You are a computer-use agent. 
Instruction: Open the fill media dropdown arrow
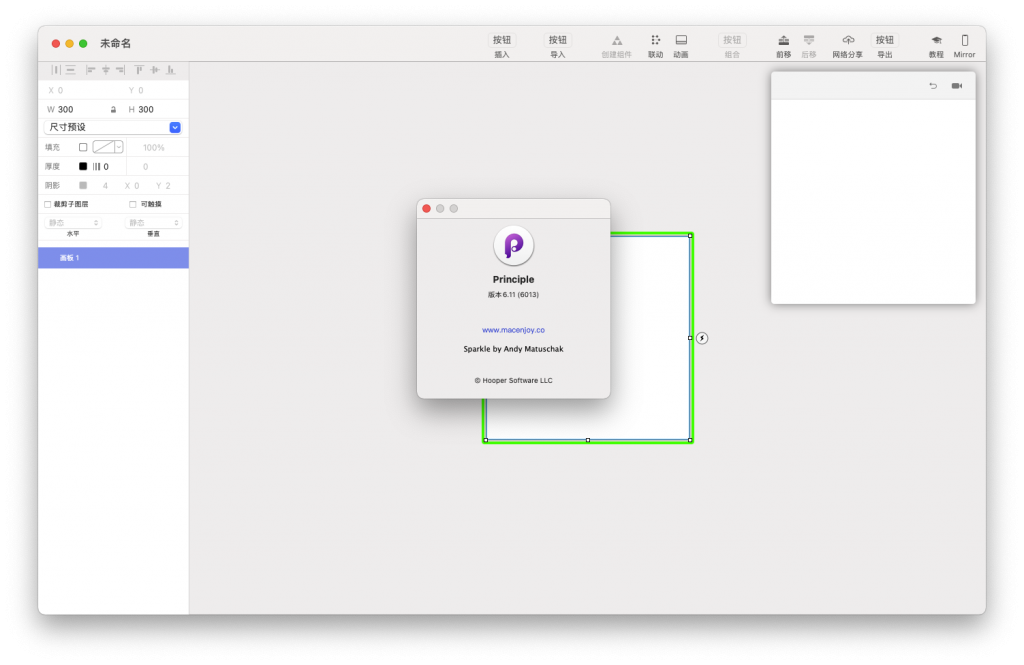click(119, 147)
